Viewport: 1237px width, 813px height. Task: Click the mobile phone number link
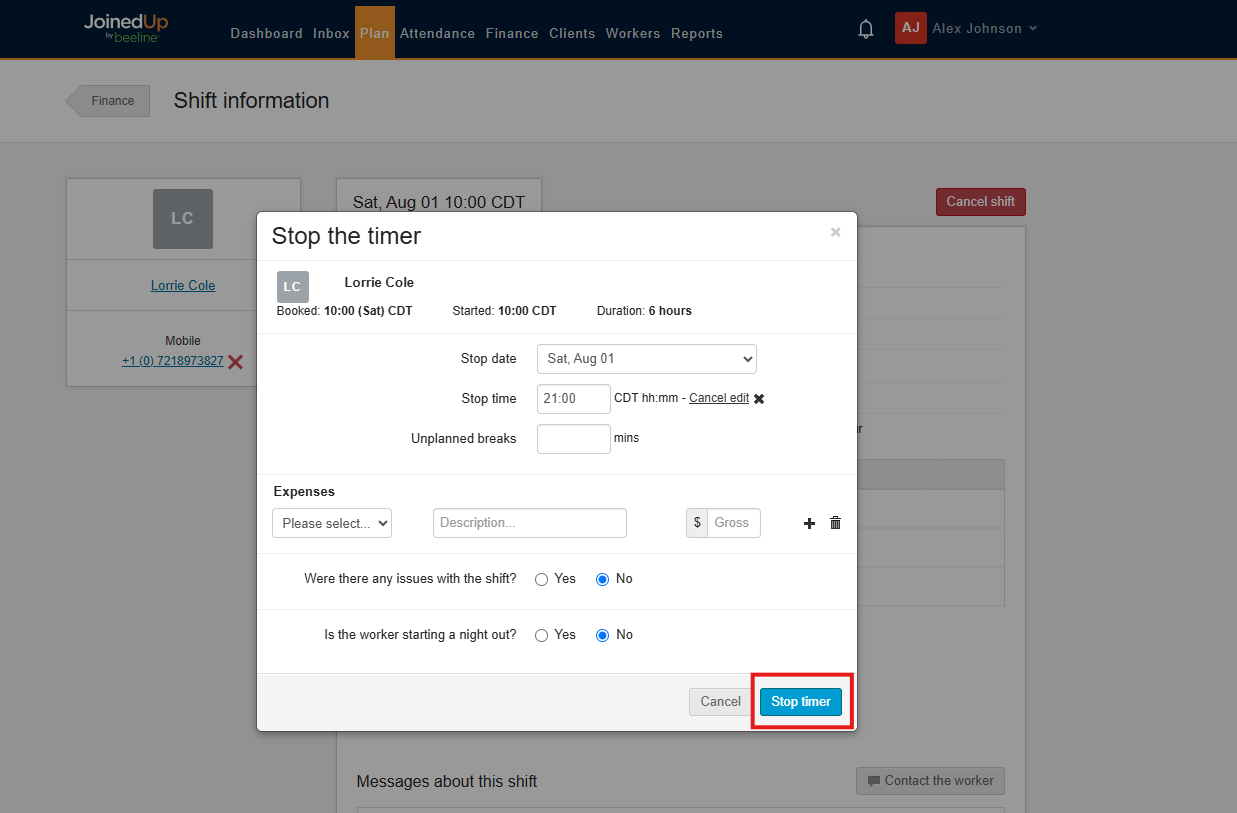(173, 361)
